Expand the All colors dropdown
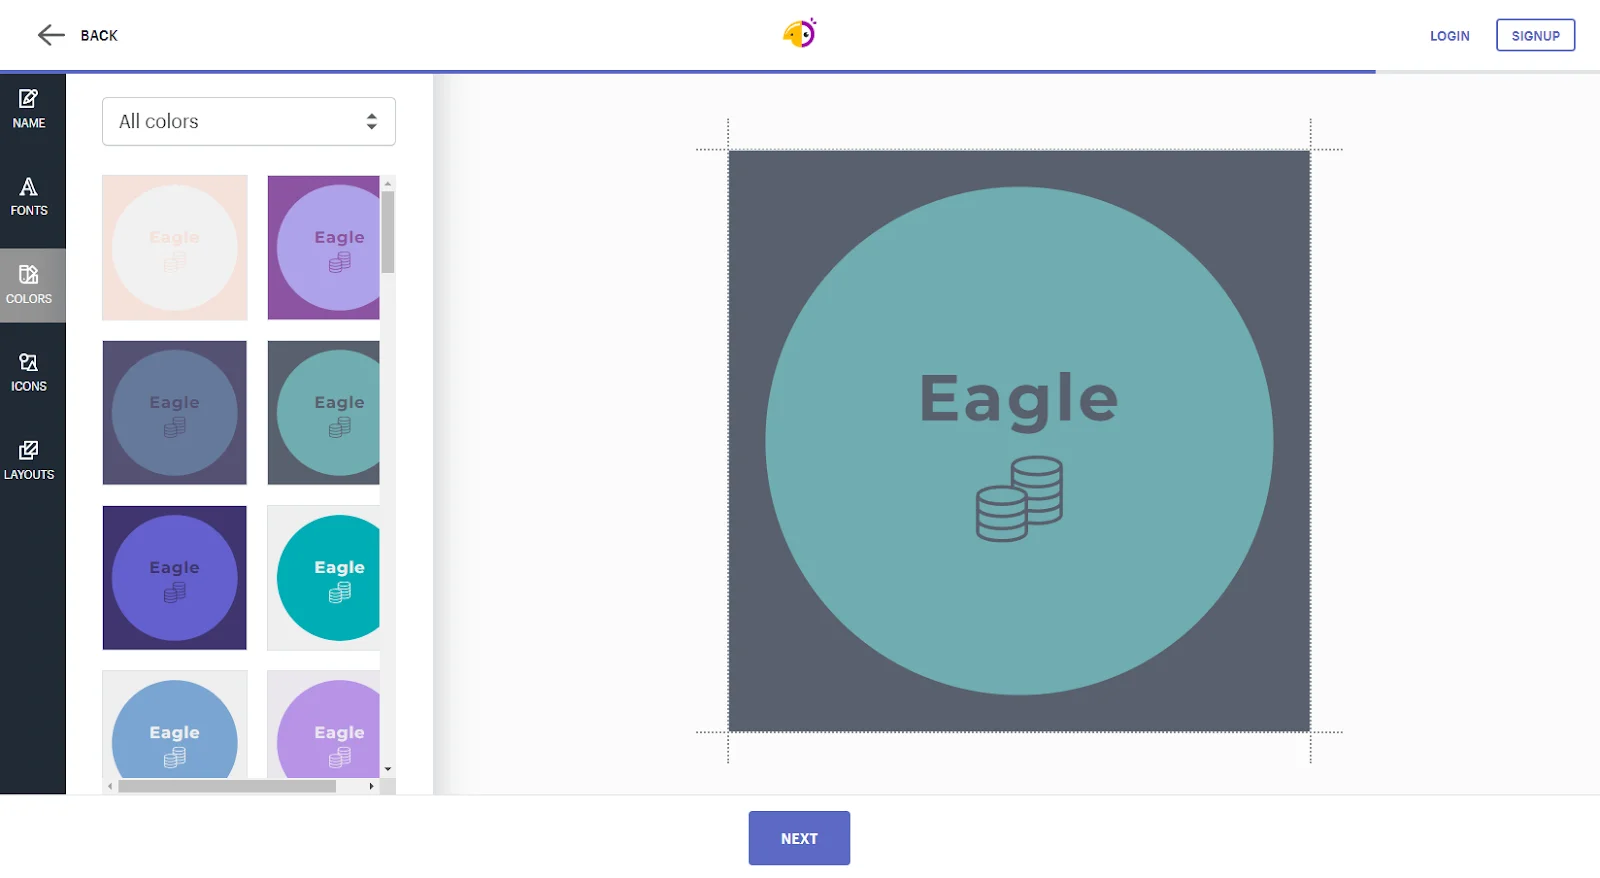Image resolution: width=1600 pixels, height=878 pixels. [x=249, y=121]
